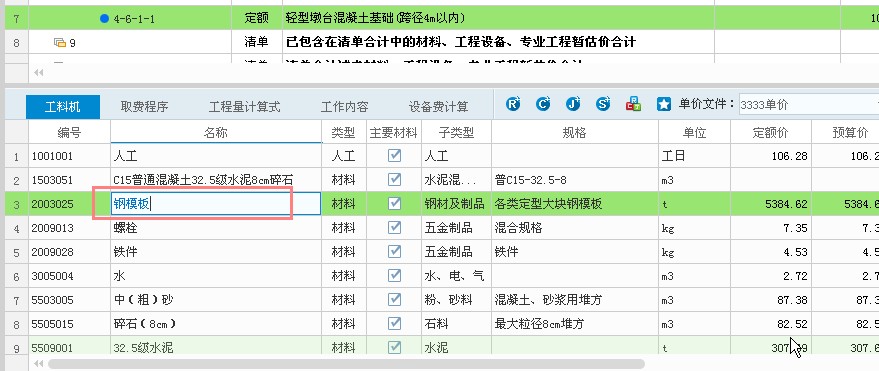Toggle main material checkbox for 32.5级水泥
Image resolution: width=879 pixels, height=371 pixels.
click(395, 347)
